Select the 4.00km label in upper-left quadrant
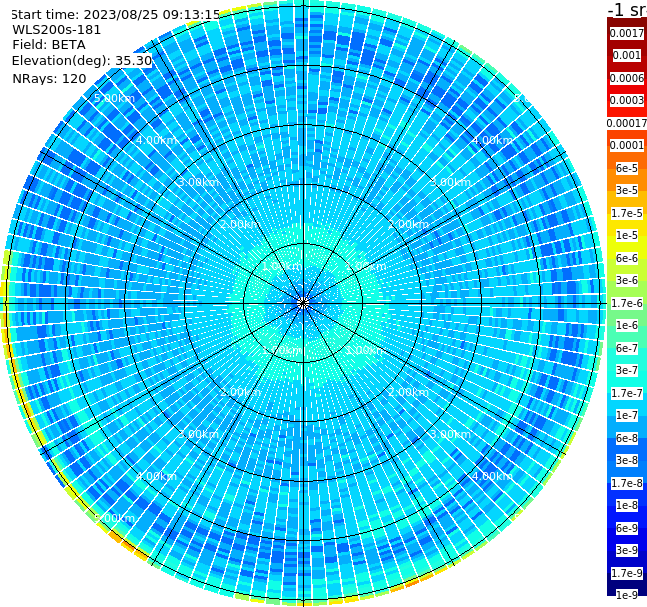The height and width of the screenshot is (607, 647). click(156, 140)
